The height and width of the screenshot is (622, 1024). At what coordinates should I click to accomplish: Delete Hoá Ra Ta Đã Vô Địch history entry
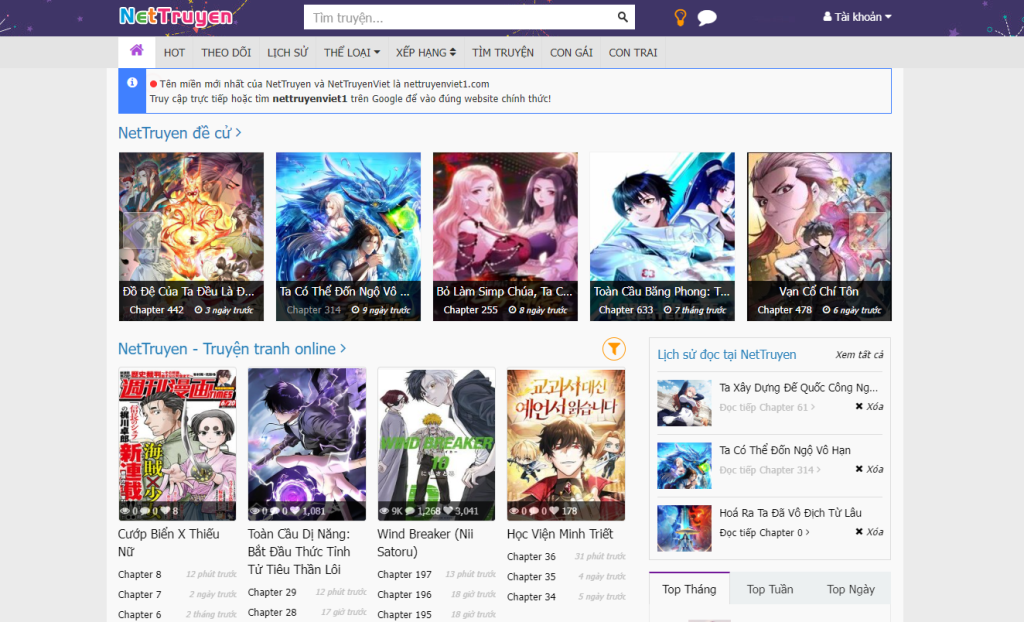click(869, 532)
